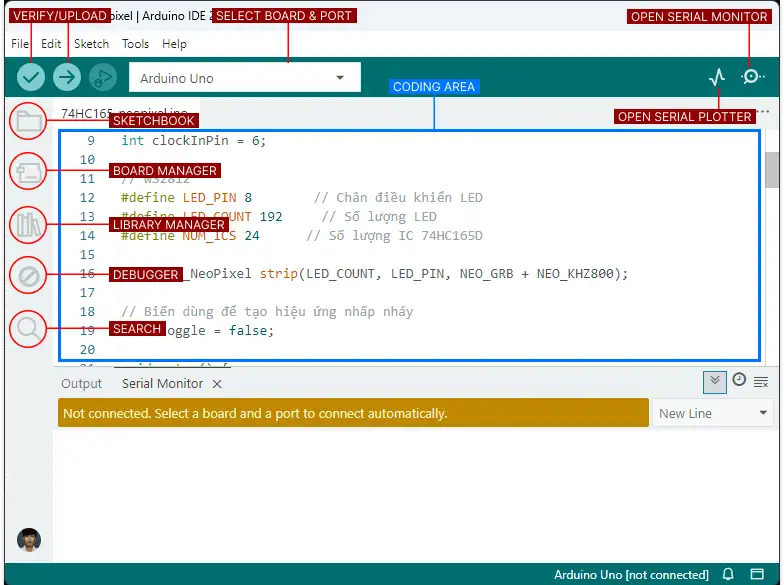Open the Debugger sidebar icon

click(x=28, y=276)
